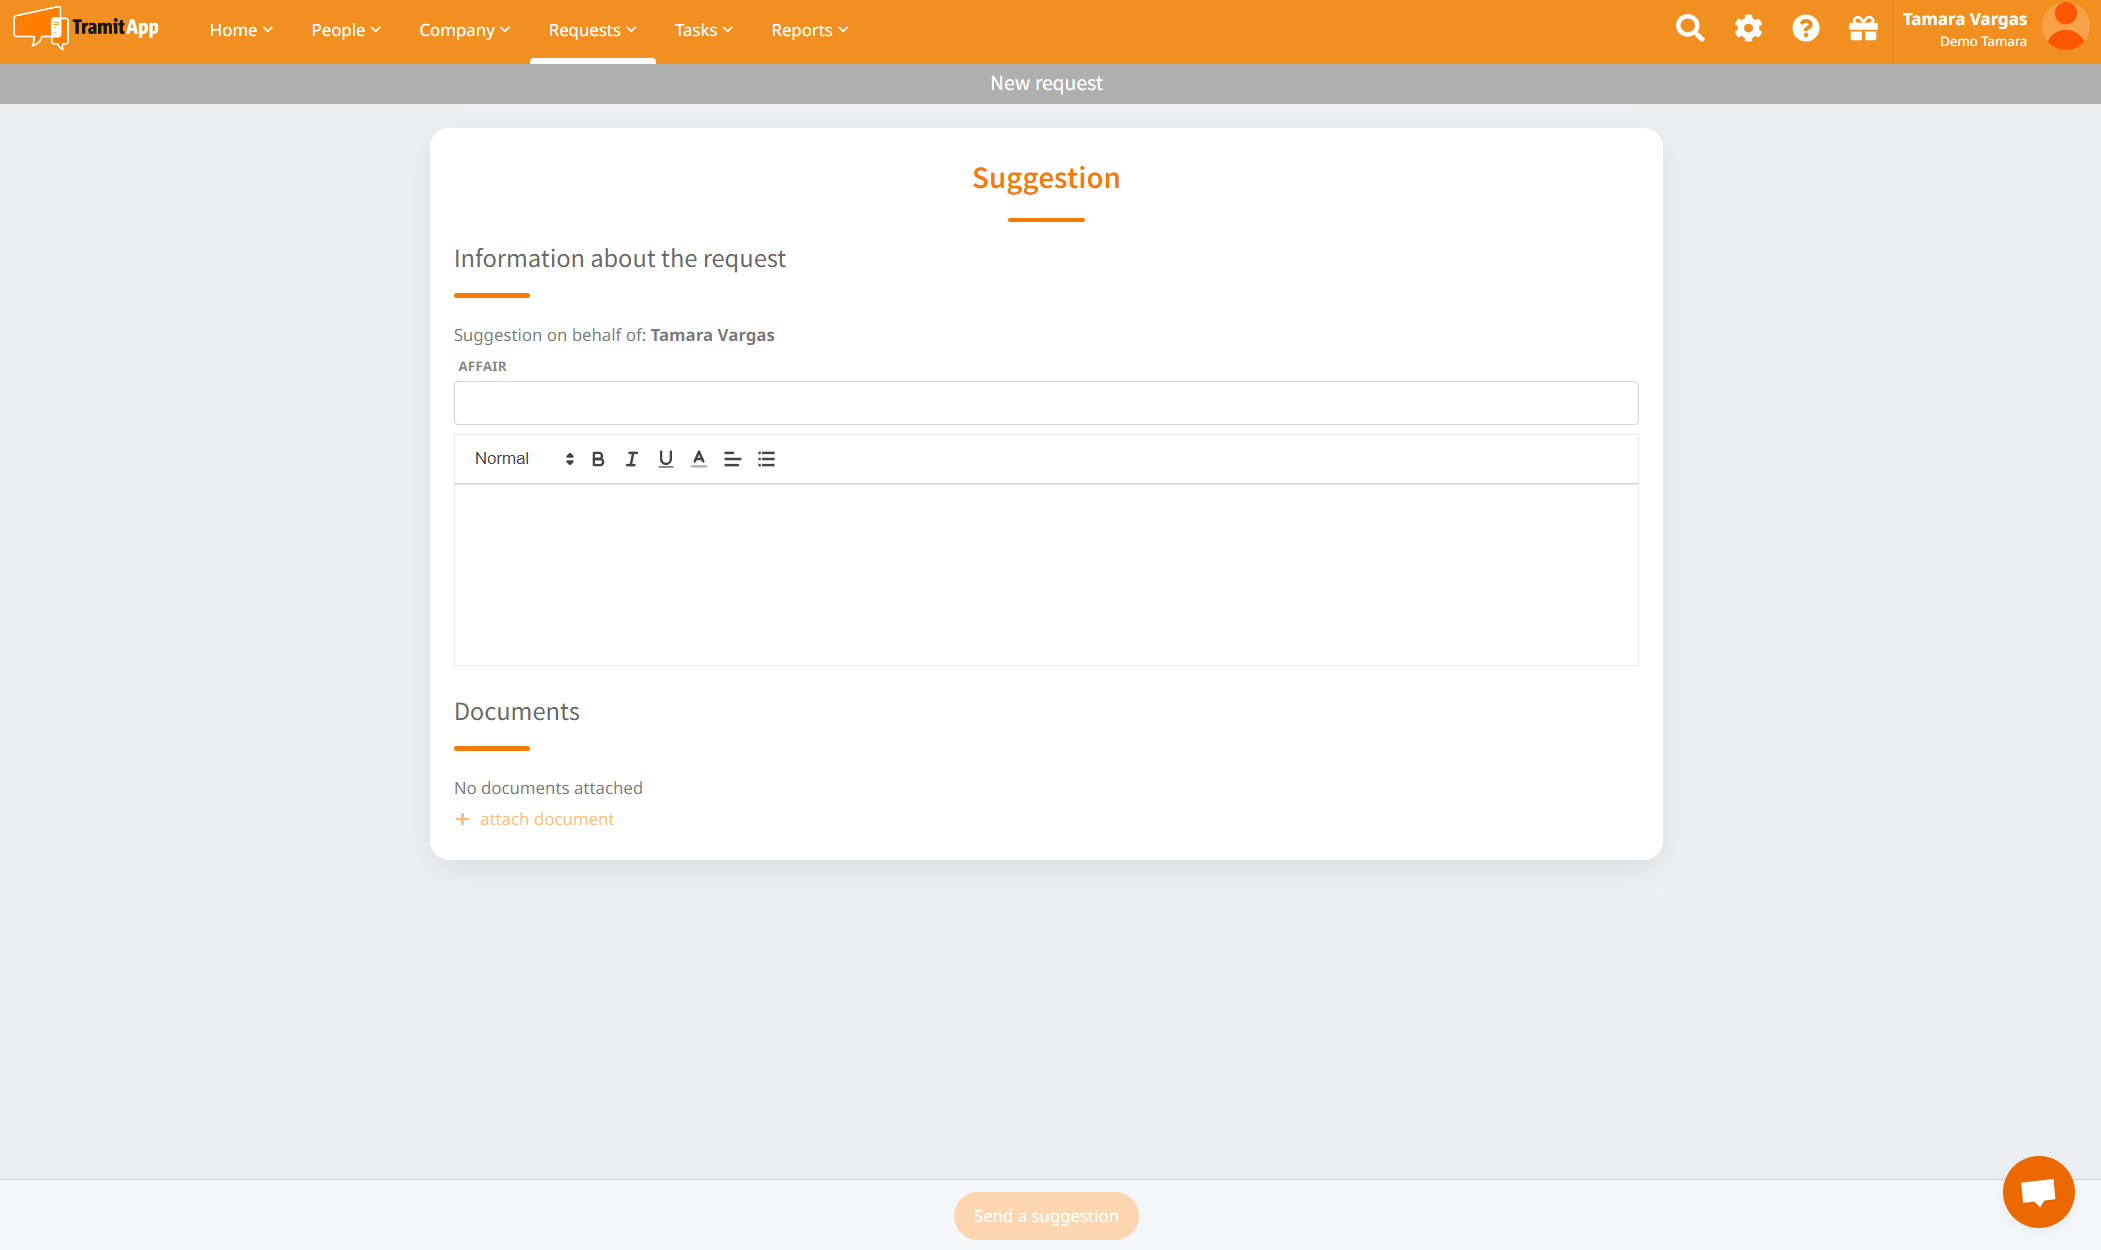Open the settings gear
This screenshot has height=1250, width=2101.
(1748, 29)
